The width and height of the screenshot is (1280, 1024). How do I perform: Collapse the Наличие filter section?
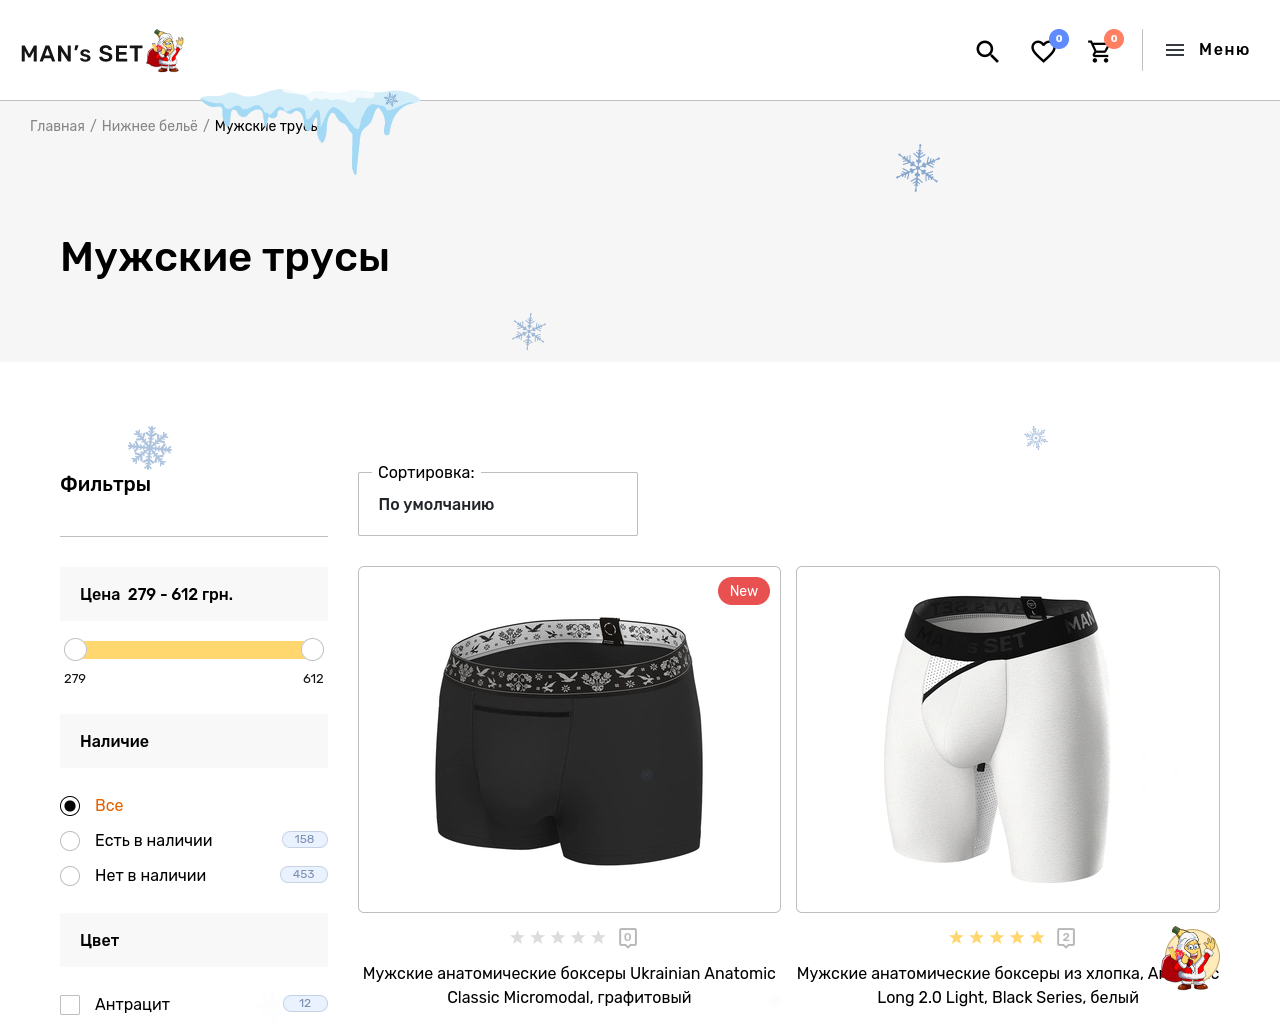point(194,741)
